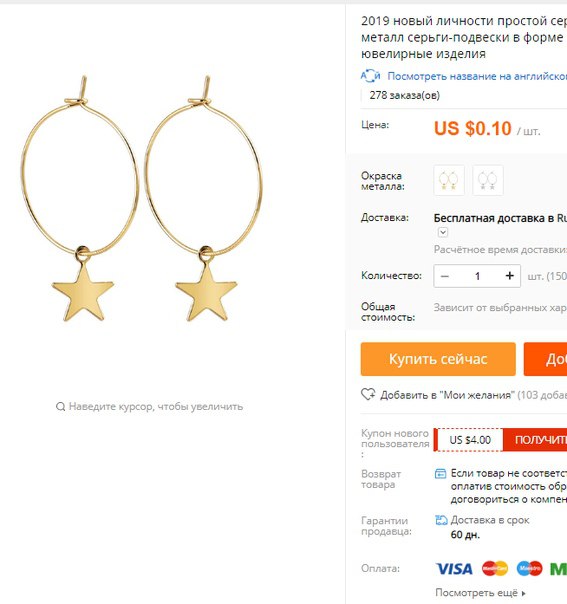This screenshot has height=604, width=567.
Task: Increase quantity with the plus button
Action: click(509, 276)
